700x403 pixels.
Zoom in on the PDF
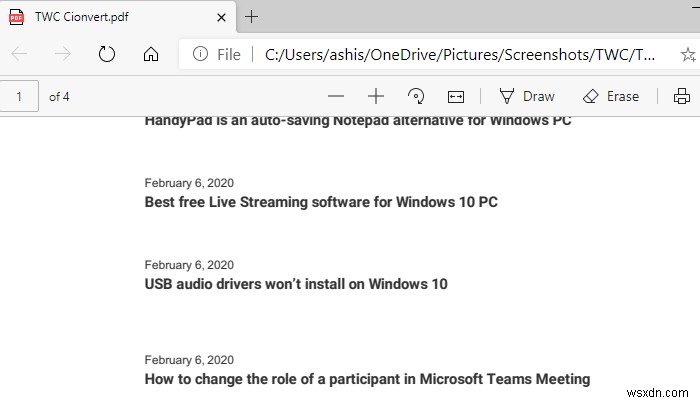[376, 96]
